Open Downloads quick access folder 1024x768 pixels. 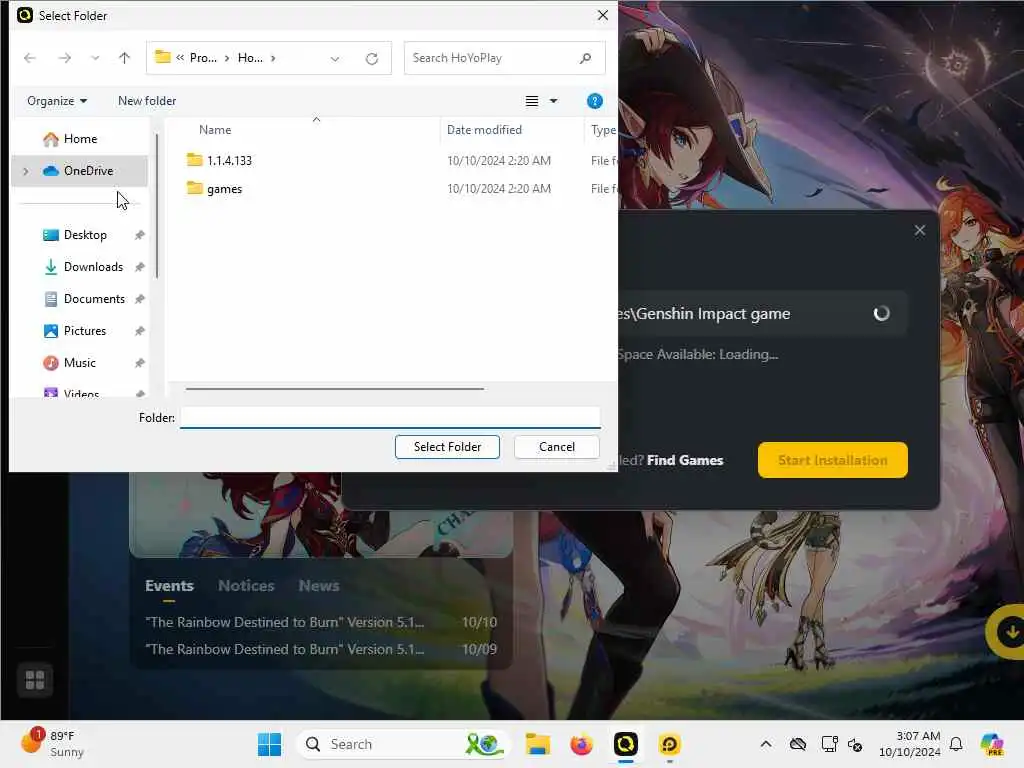pyautogui.click(x=93, y=267)
